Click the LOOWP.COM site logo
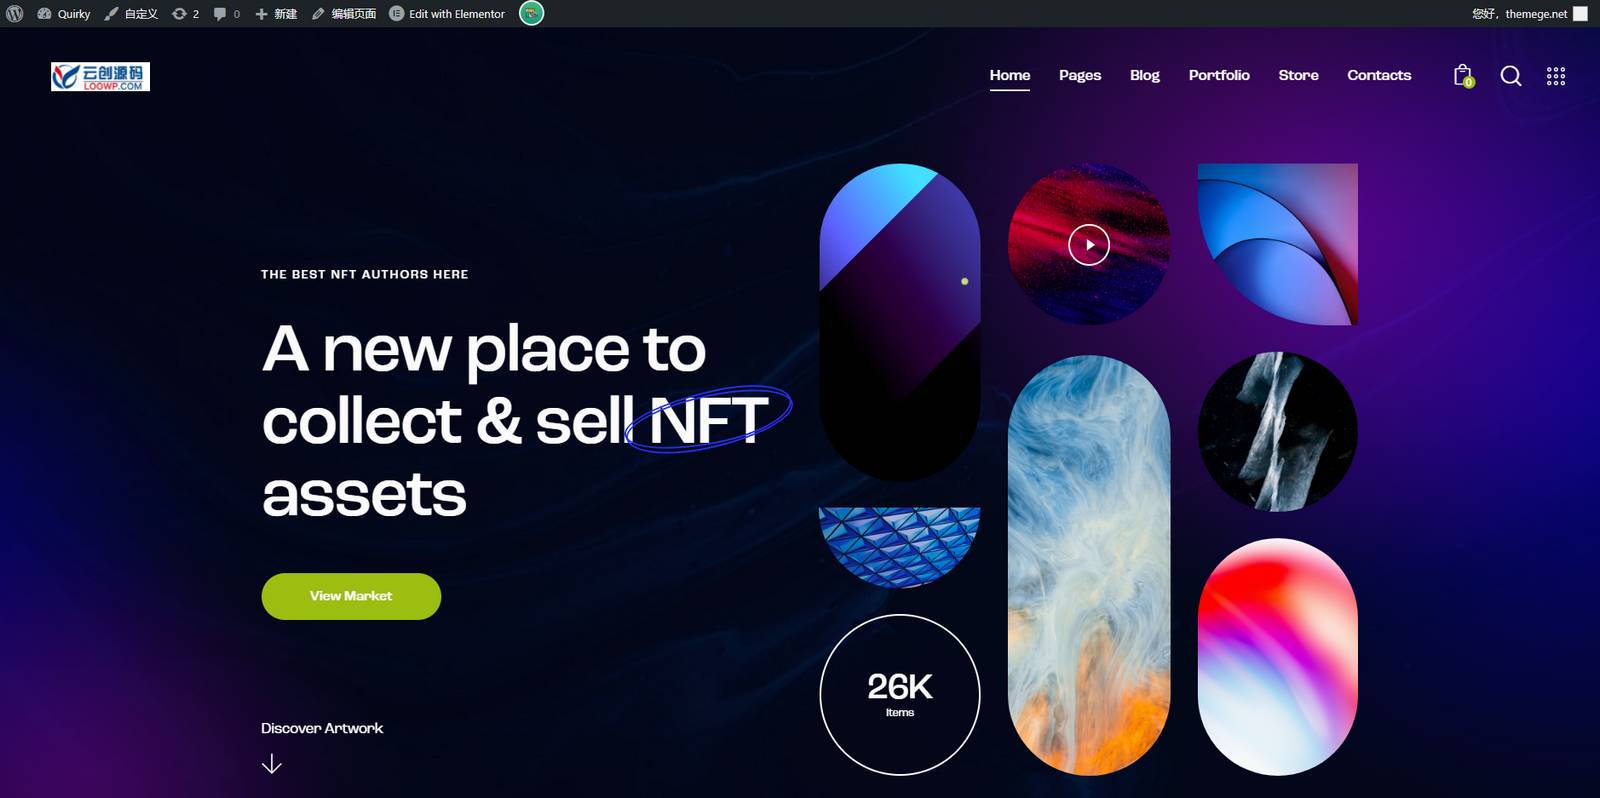The width and height of the screenshot is (1600, 798). coord(100,77)
